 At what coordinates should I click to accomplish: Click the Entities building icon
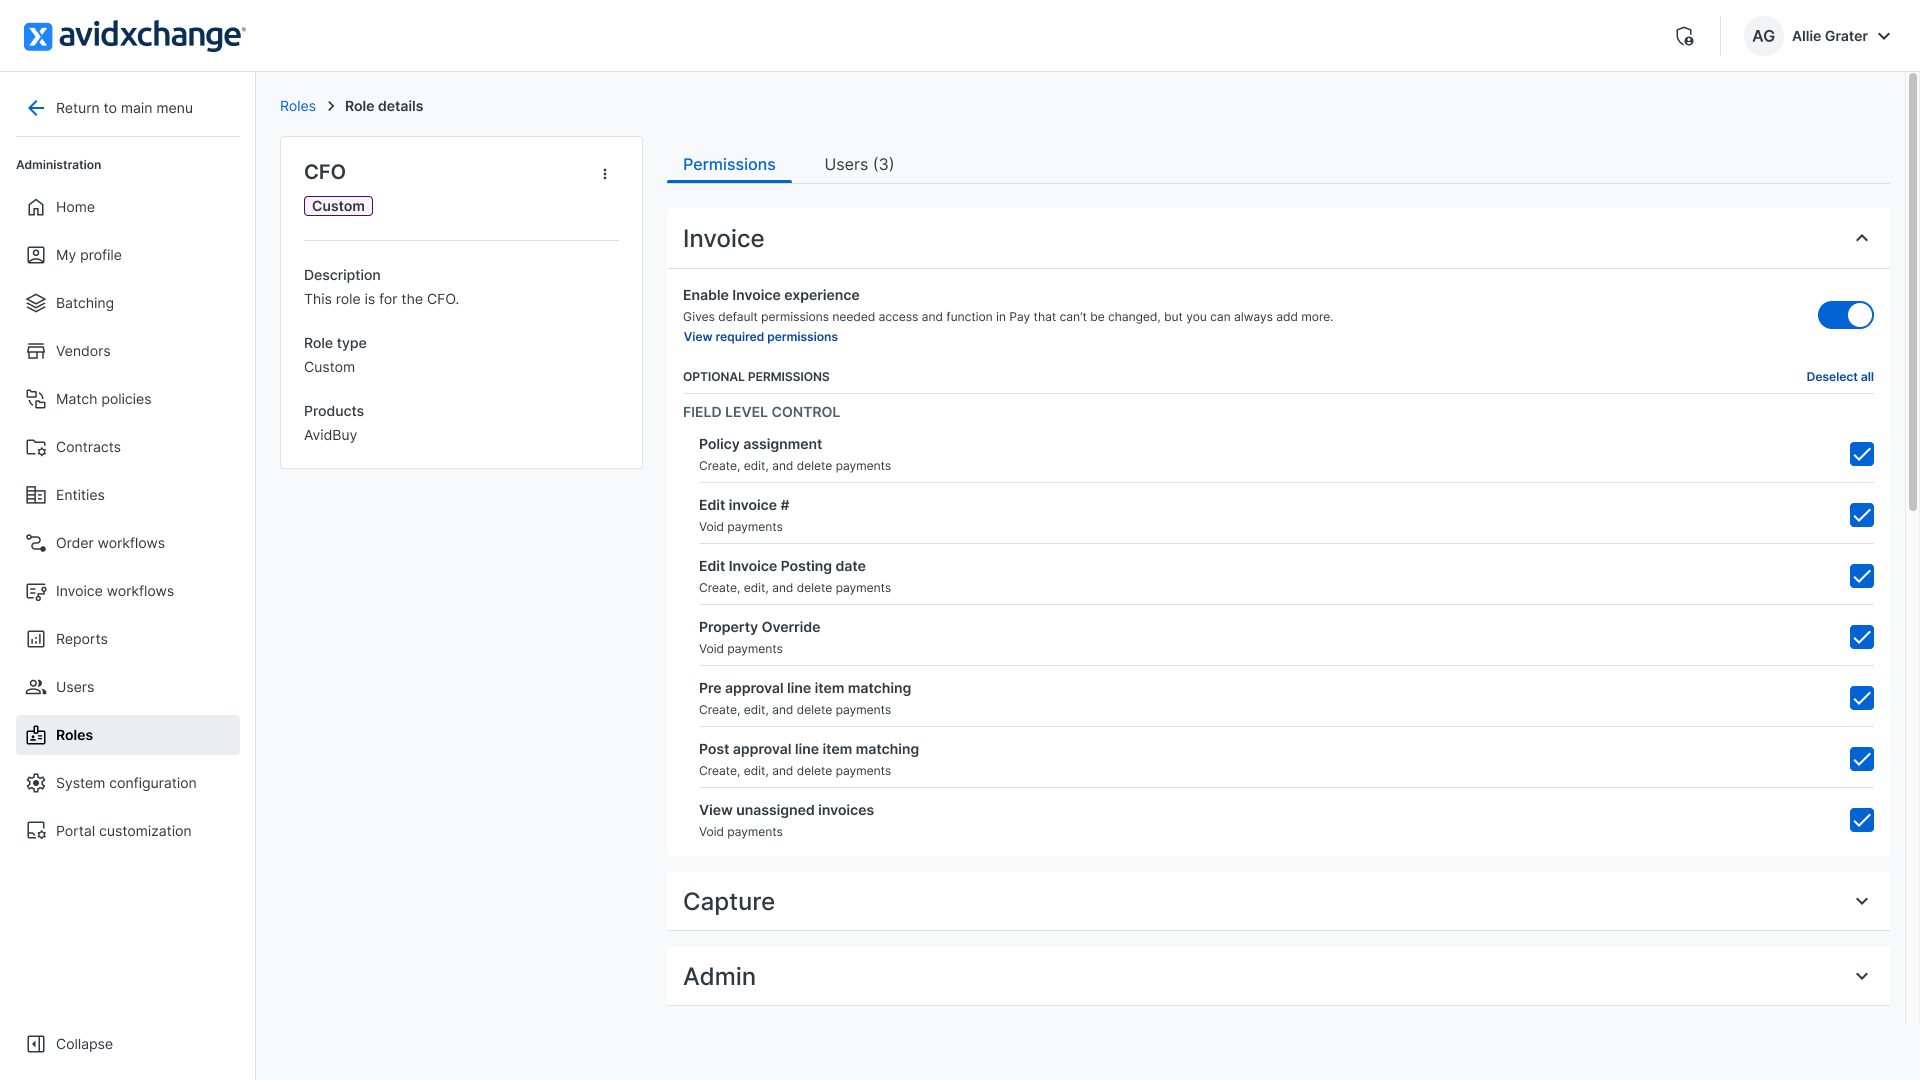[x=36, y=495]
